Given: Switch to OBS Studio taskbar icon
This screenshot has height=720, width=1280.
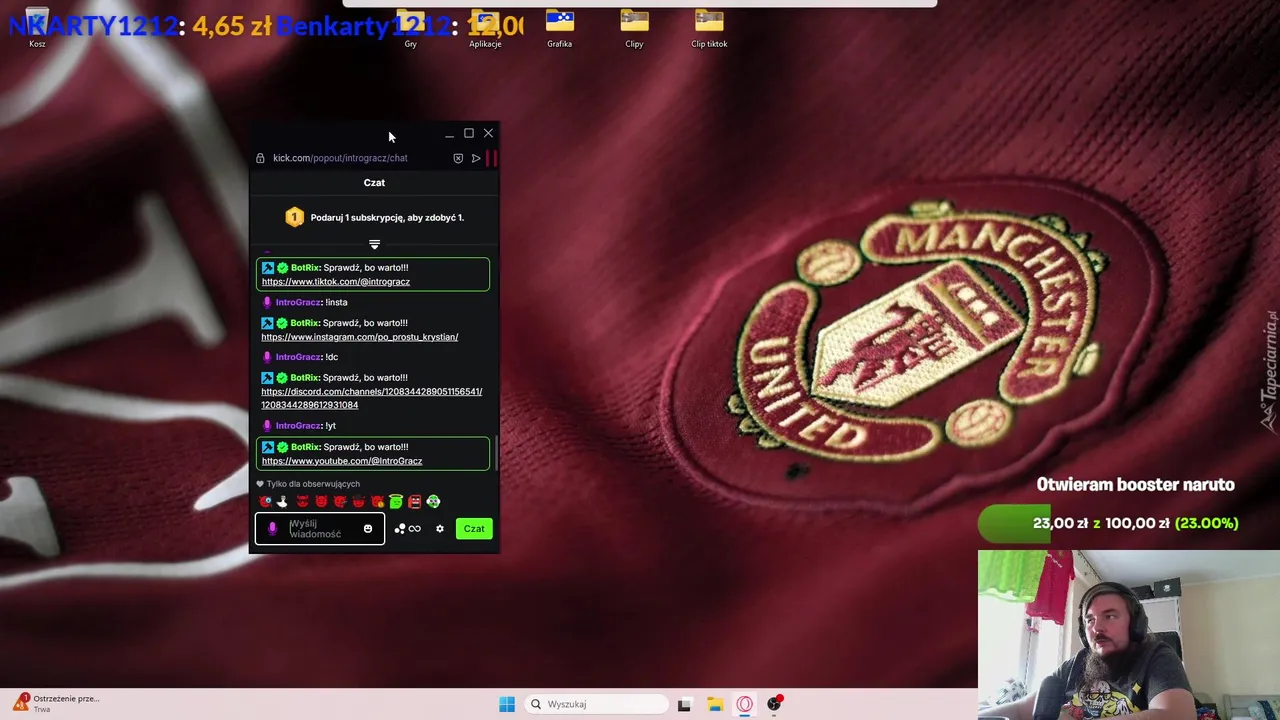Looking at the screenshot, I should (x=774, y=704).
